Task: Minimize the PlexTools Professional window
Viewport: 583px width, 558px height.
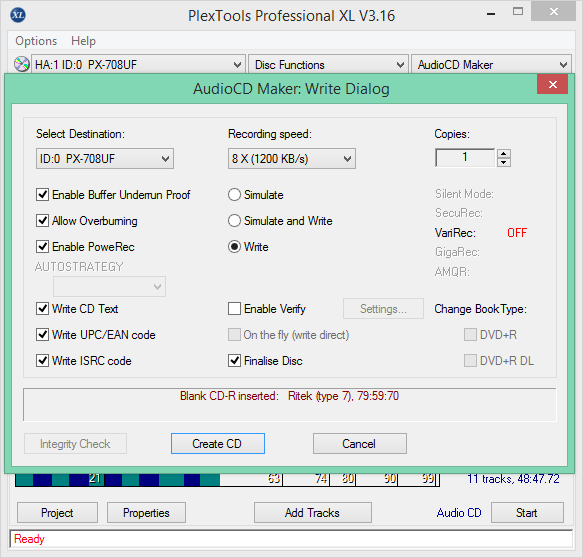Action: (491, 13)
